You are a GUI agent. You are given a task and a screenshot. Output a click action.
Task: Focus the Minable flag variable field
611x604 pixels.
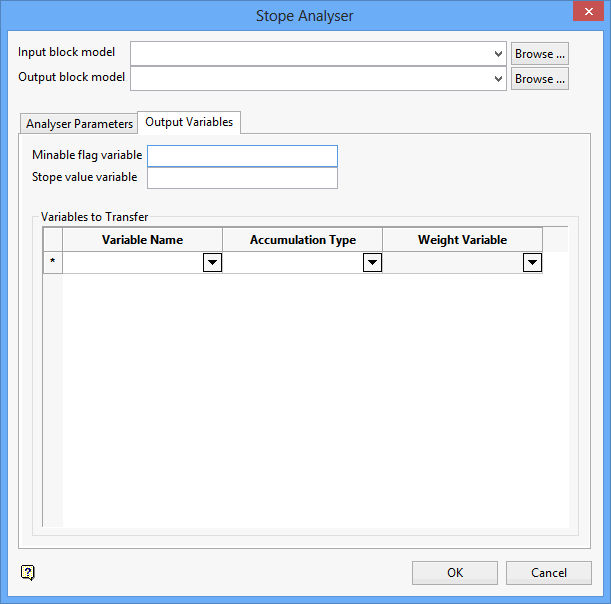pyautogui.click(x=242, y=156)
